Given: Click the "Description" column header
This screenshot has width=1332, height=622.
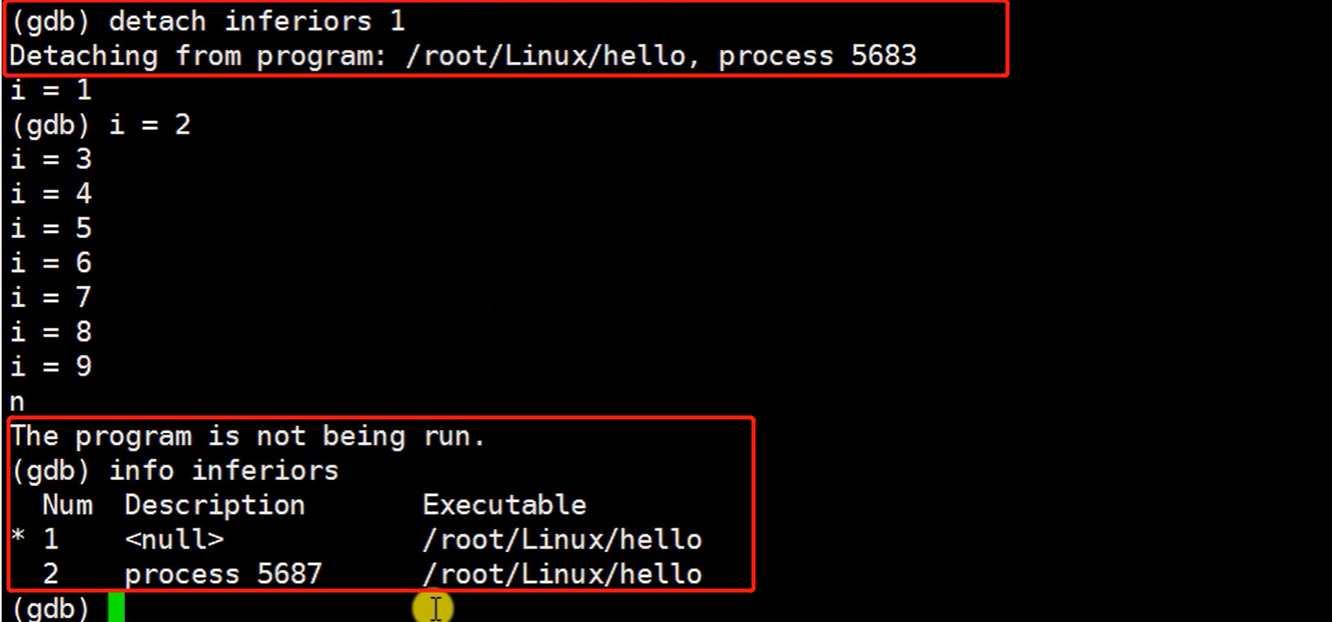Looking at the screenshot, I should tap(215, 505).
